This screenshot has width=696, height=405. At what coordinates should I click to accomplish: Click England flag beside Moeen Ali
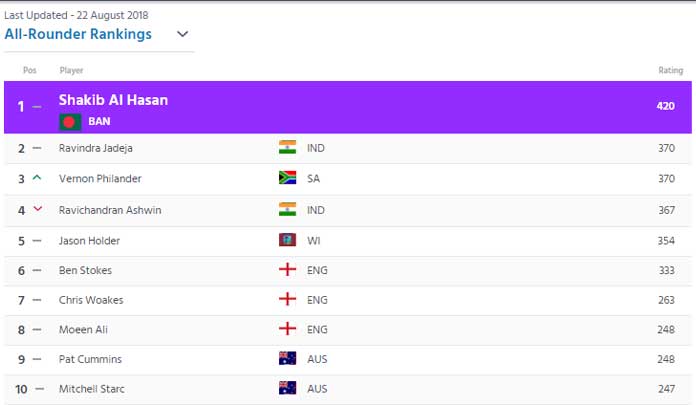(x=287, y=329)
